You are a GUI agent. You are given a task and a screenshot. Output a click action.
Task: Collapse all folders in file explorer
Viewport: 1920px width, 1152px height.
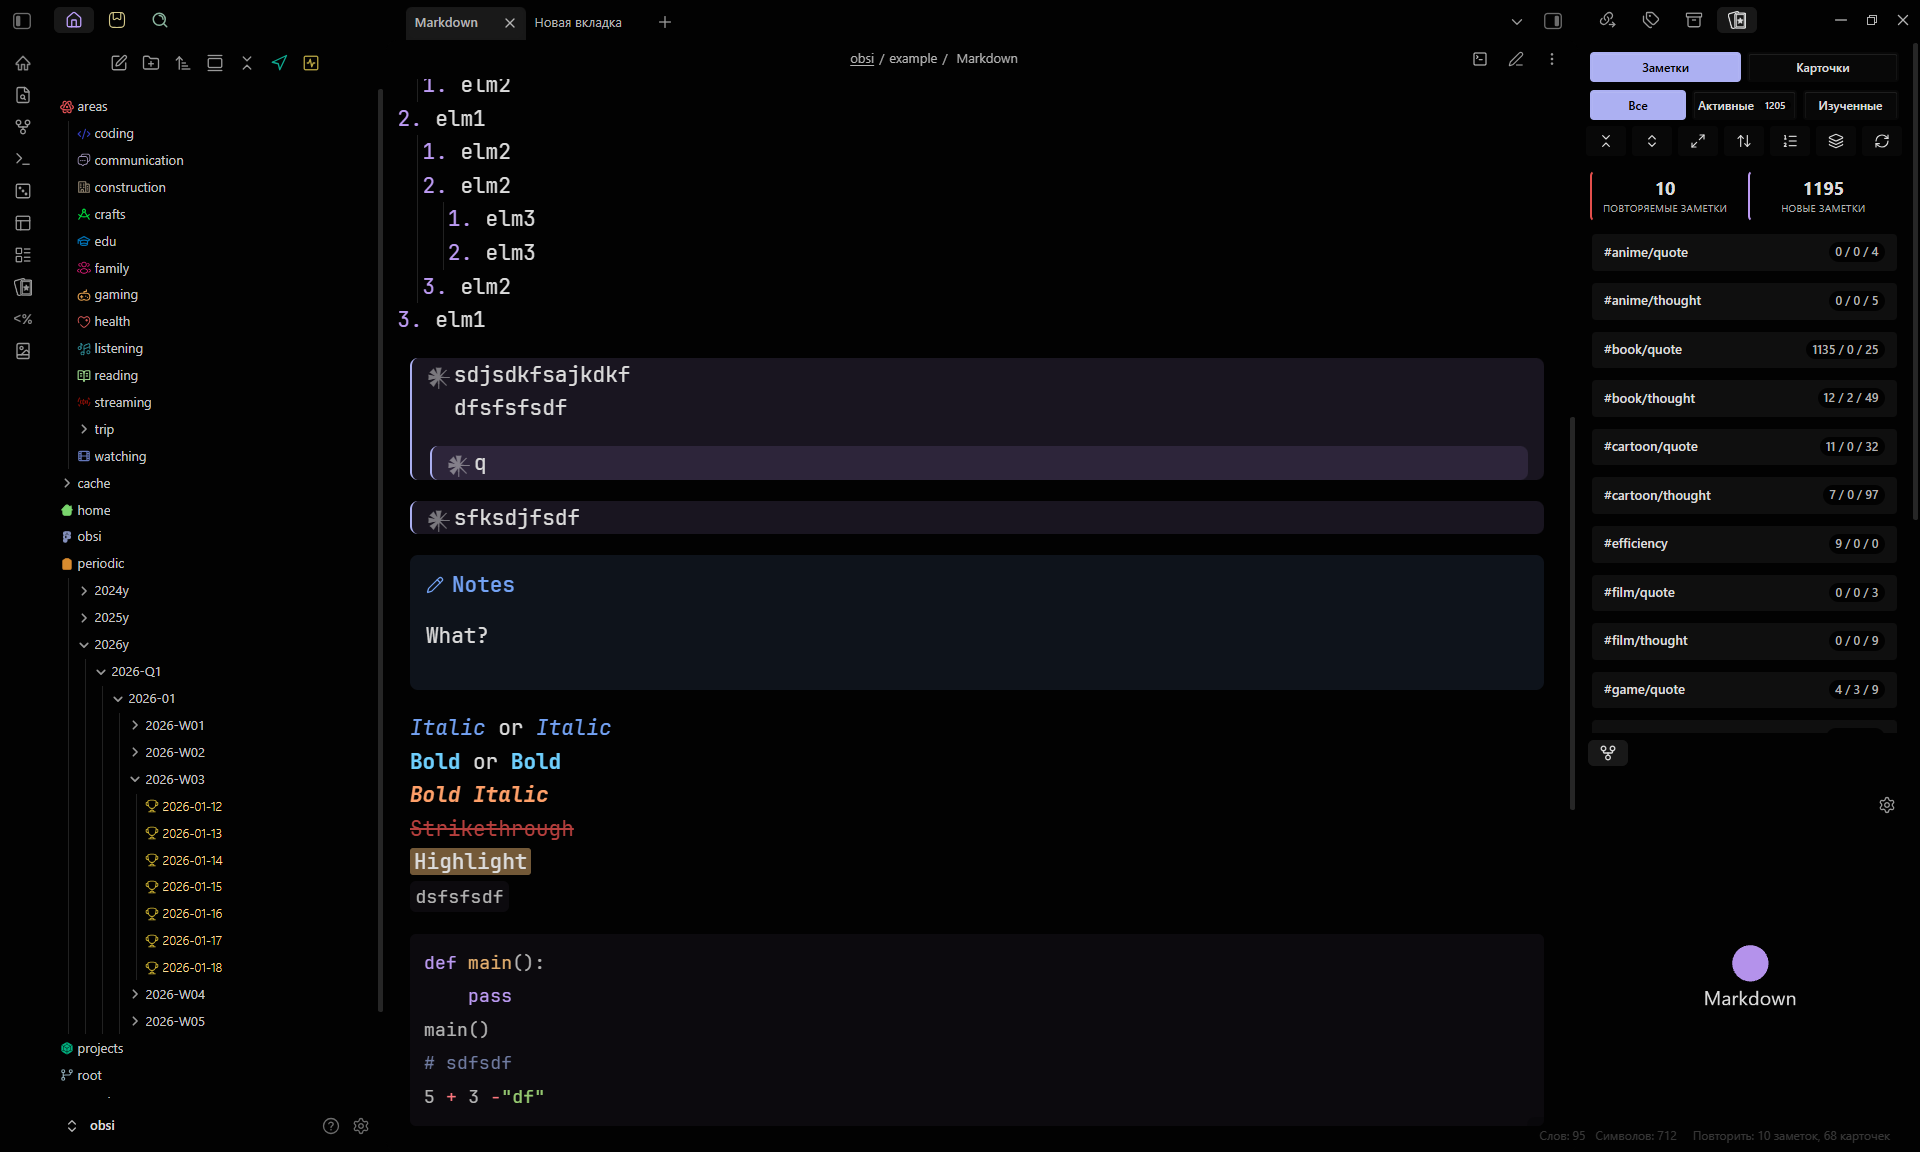coord(247,63)
